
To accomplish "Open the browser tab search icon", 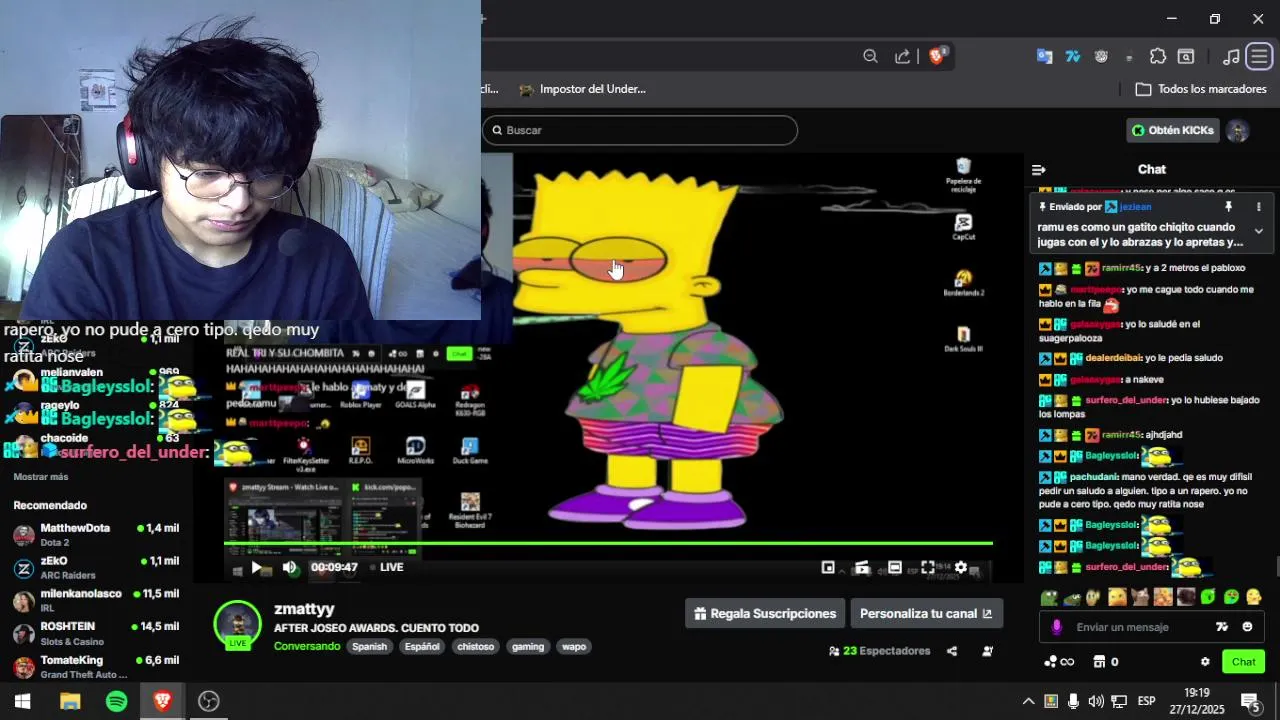I will [x=1186, y=57].
